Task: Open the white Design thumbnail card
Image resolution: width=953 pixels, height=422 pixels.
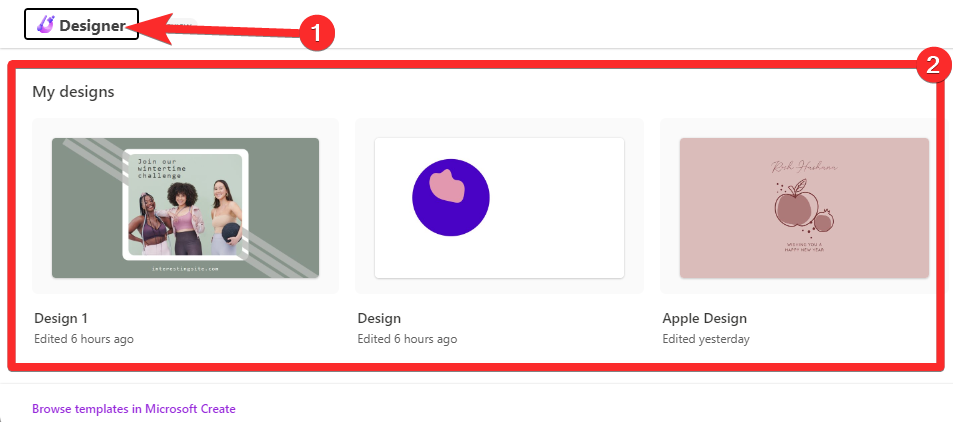Action: coord(499,207)
